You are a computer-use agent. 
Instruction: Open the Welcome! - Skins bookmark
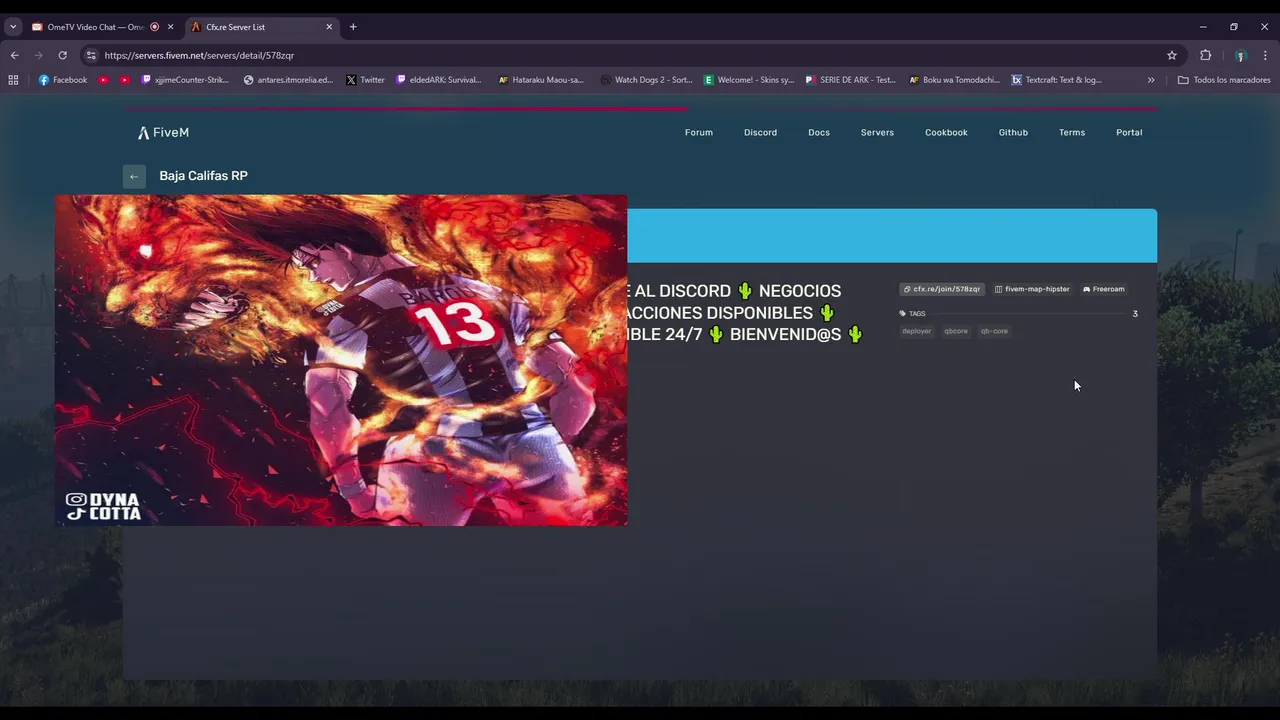pyautogui.click(x=749, y=80)
